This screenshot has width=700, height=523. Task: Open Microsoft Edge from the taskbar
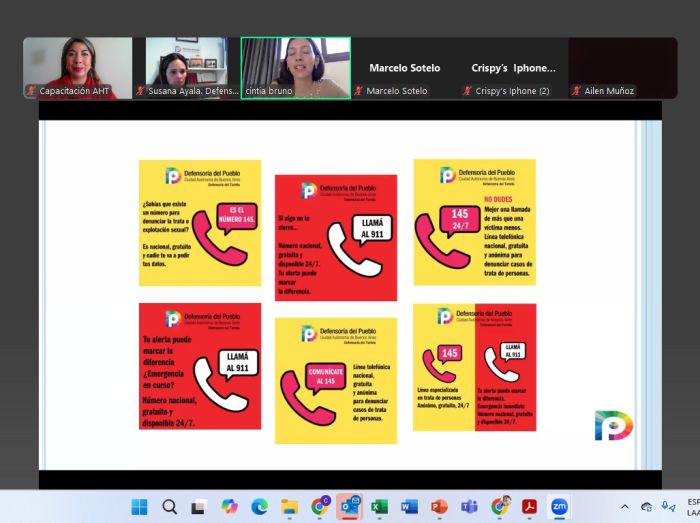point(259,506)
